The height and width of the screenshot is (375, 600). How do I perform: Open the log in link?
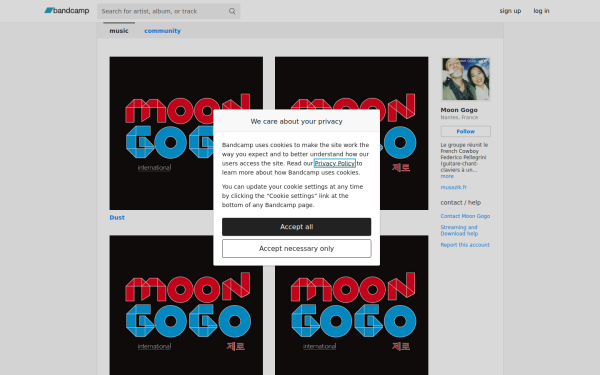click(541, 11)
